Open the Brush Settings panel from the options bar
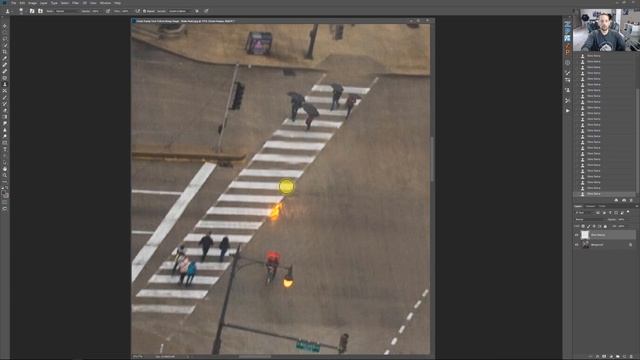 coord(32,11)
